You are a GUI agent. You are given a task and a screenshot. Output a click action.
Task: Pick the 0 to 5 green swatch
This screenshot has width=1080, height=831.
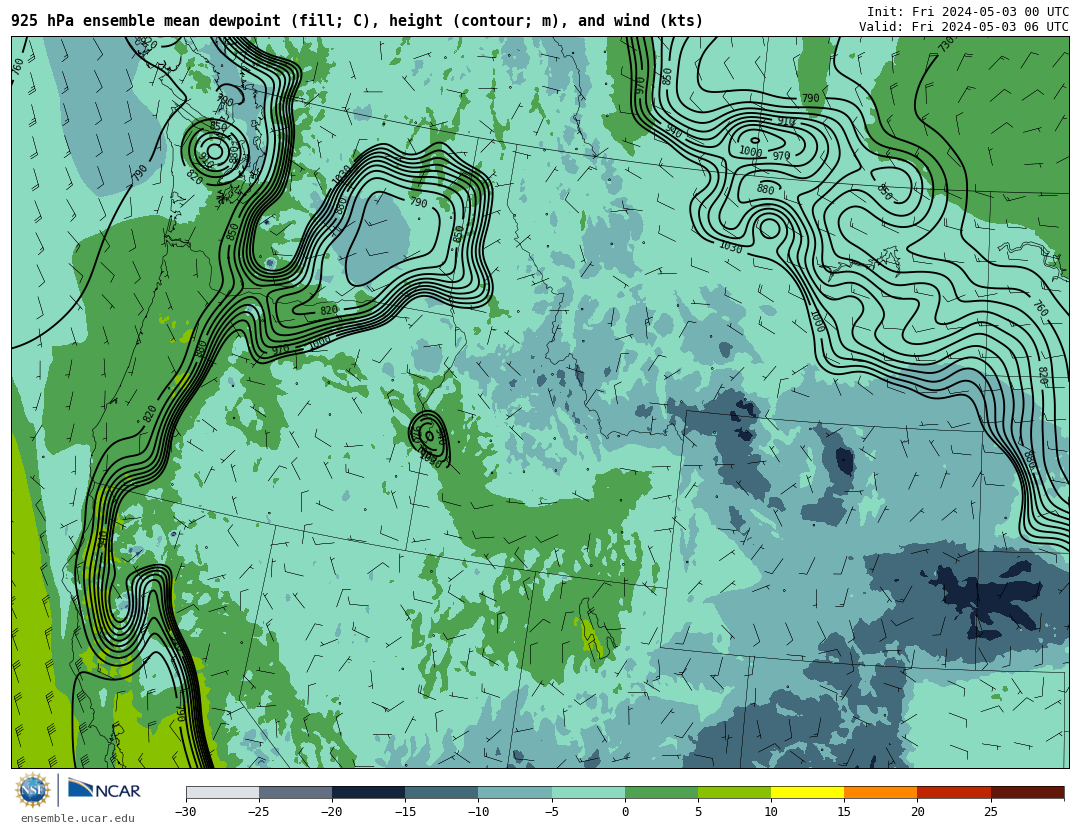pyautogui.click(x=661, y=792)
